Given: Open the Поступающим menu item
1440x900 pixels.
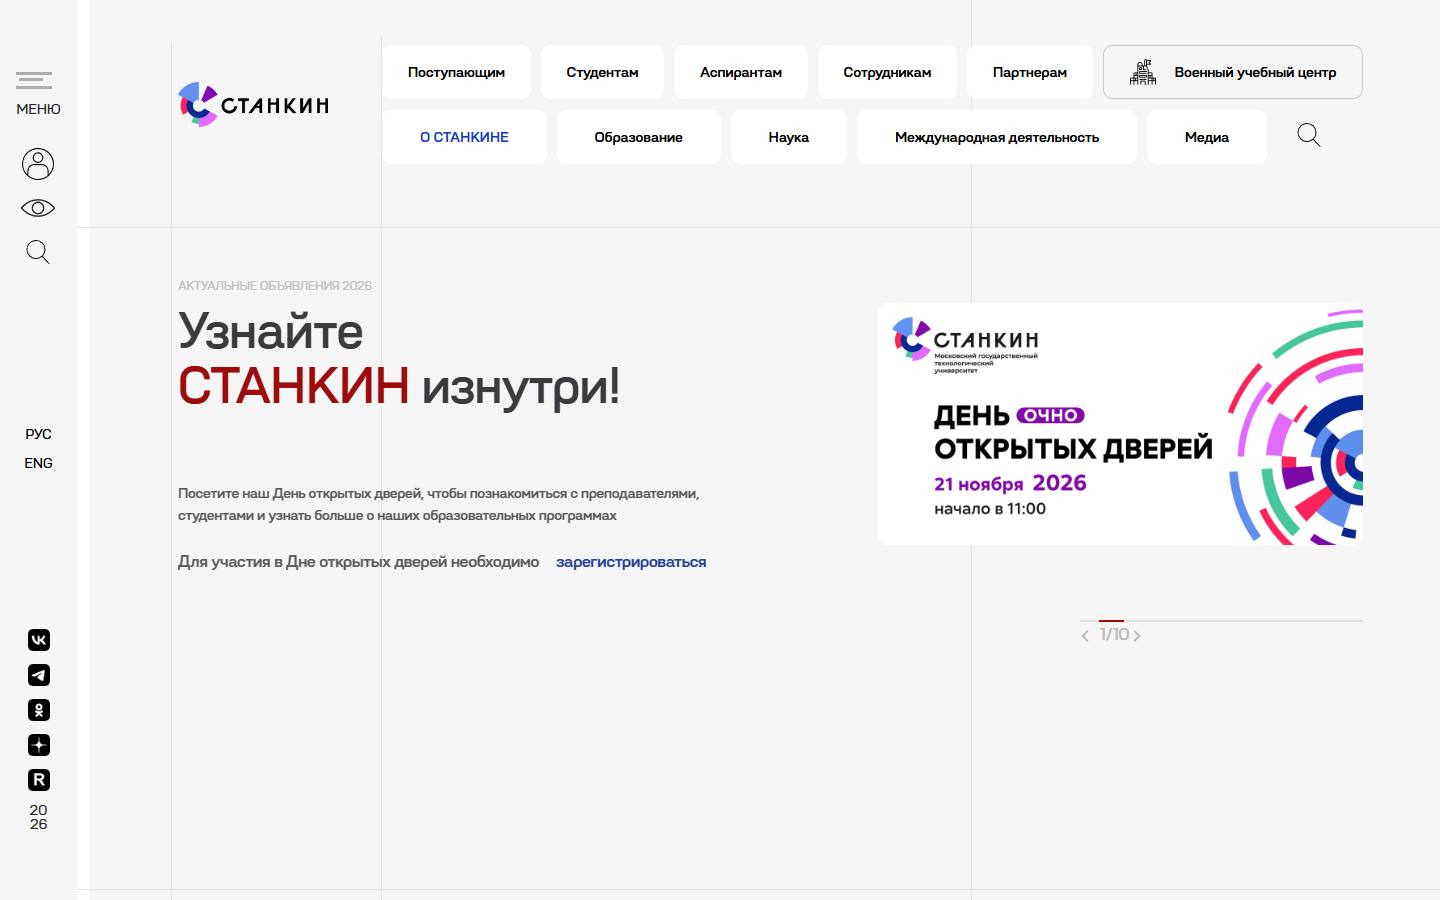Looking at the screenshot, I should 456,72.
